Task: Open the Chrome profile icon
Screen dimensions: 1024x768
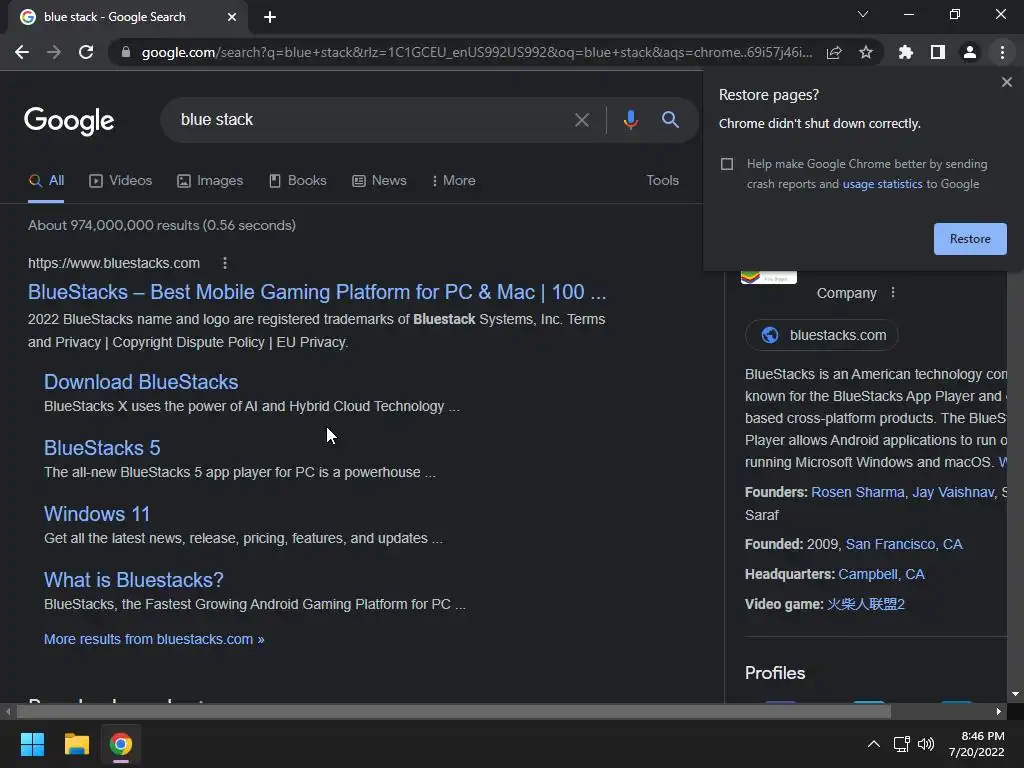Action: [x=970, y=52]
